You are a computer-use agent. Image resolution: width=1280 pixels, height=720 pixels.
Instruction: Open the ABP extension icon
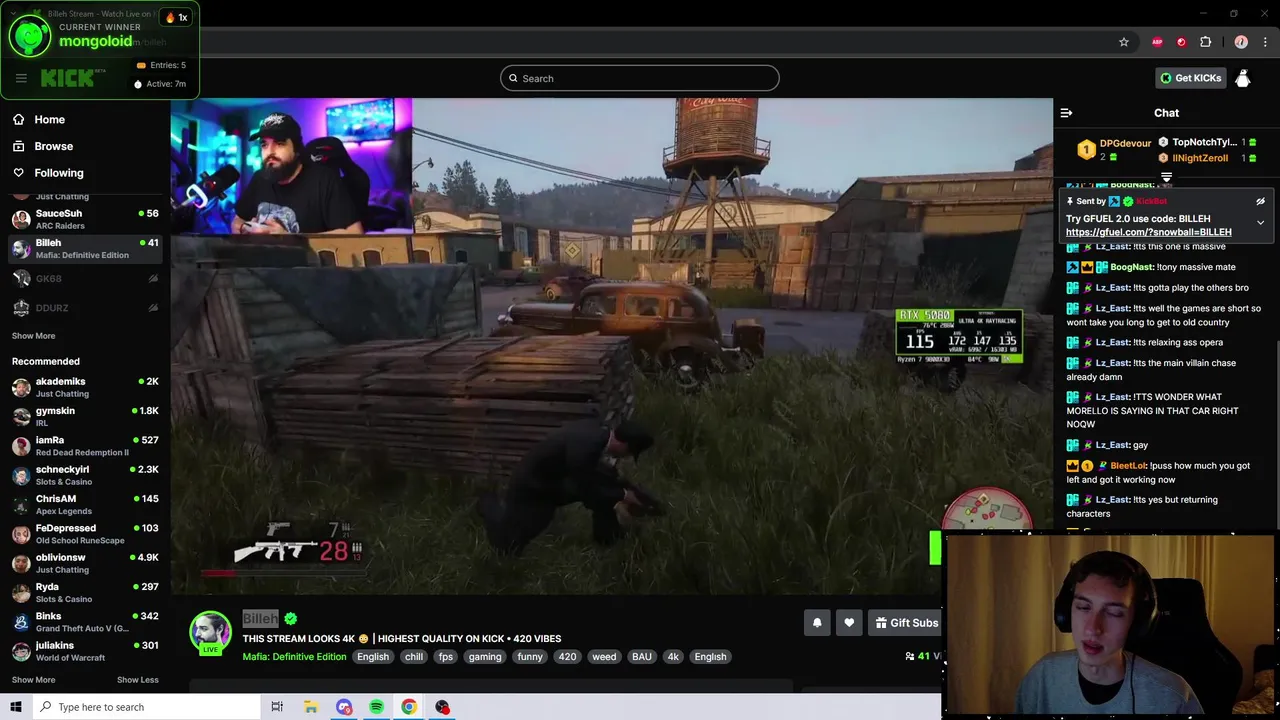1157,42
